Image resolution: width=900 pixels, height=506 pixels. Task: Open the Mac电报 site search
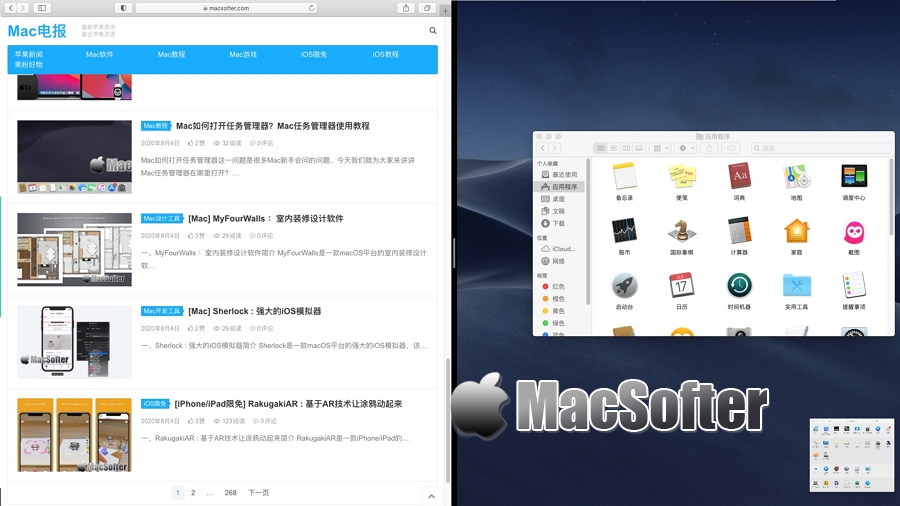[433, 30]
